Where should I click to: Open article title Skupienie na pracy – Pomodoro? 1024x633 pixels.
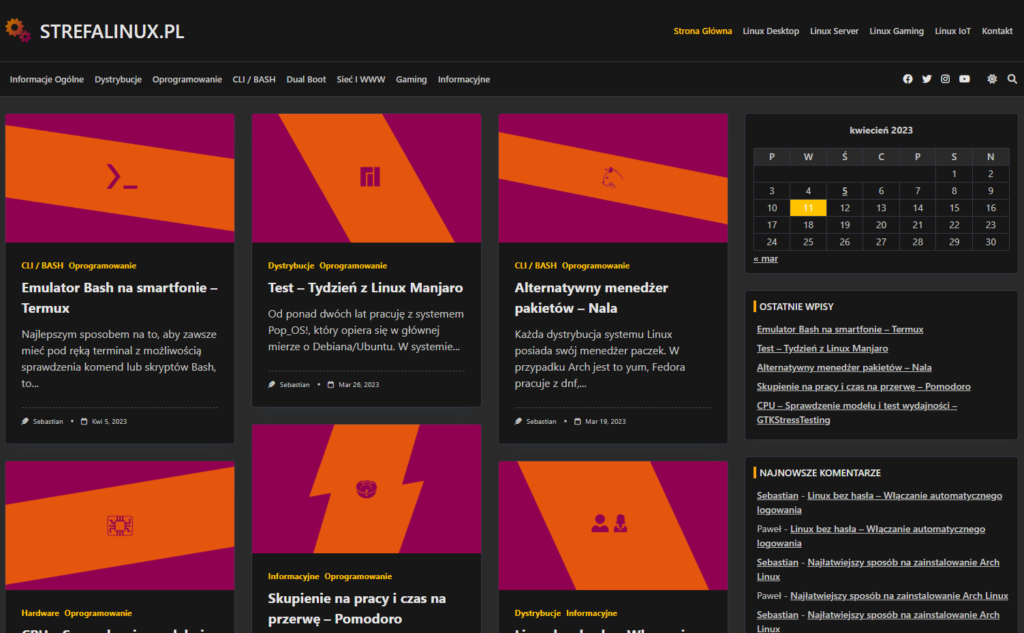[x=357, y=608]
